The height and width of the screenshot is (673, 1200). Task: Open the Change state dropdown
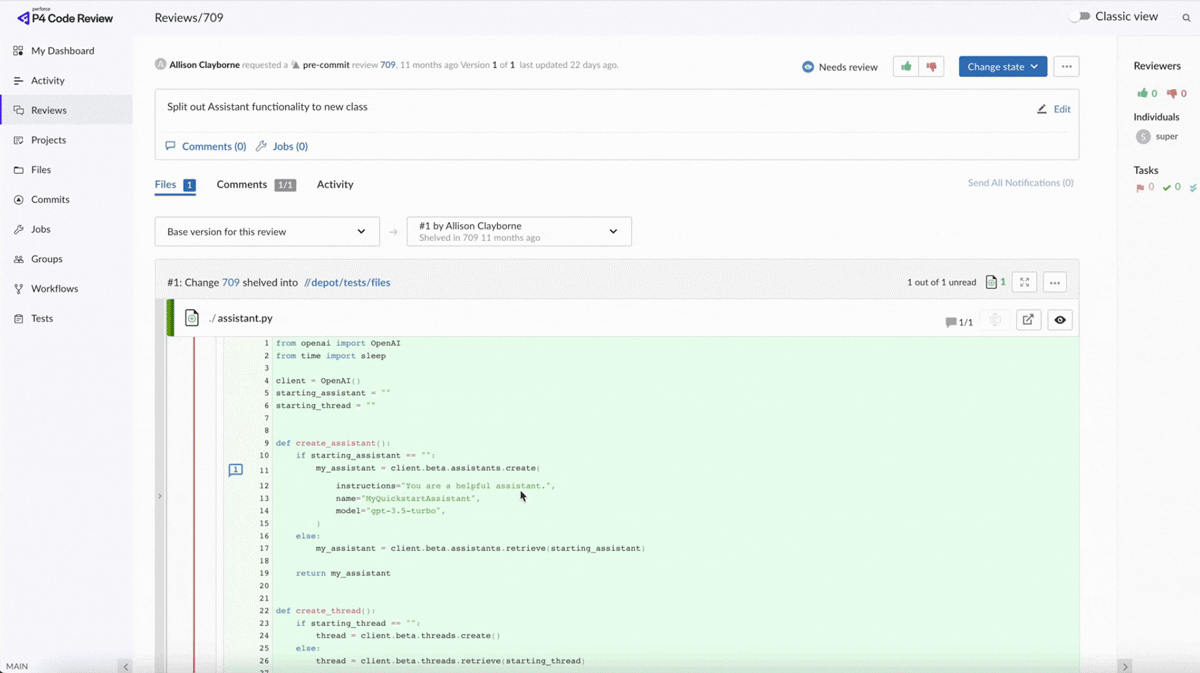pos(1002,67)
